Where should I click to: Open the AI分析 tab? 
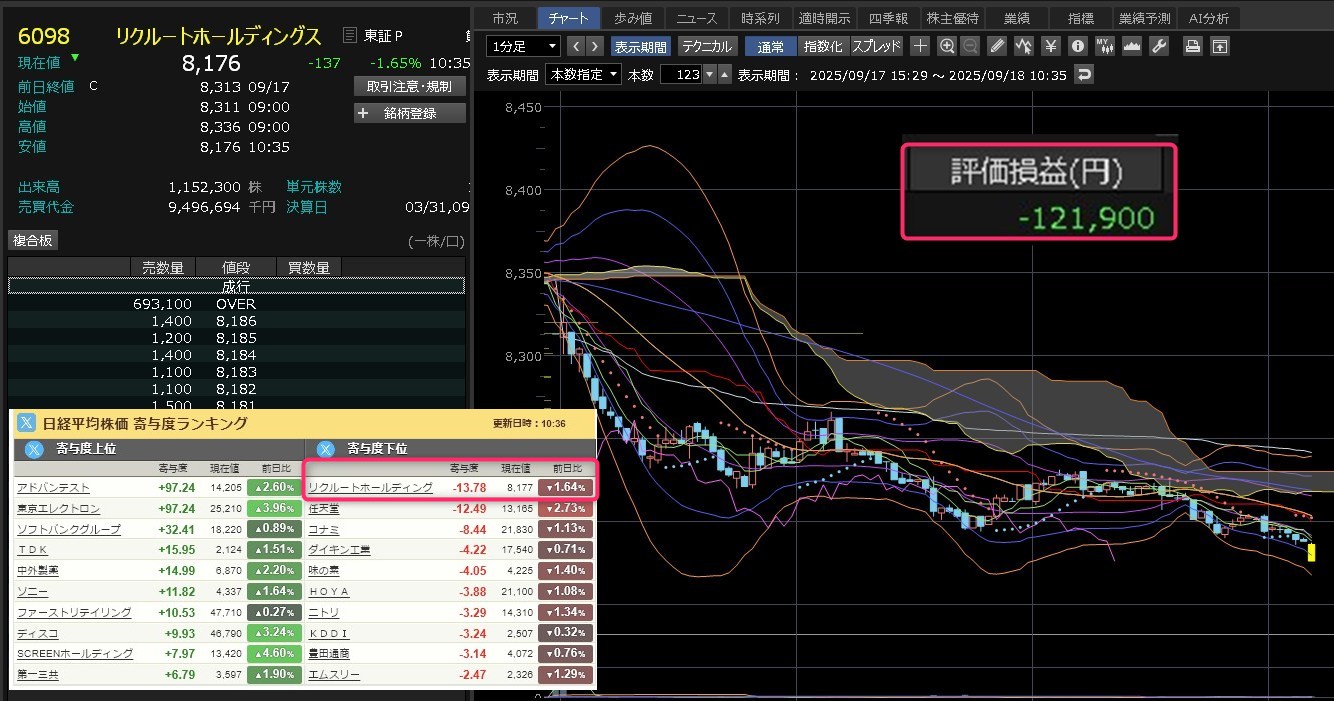[1209, 18]
